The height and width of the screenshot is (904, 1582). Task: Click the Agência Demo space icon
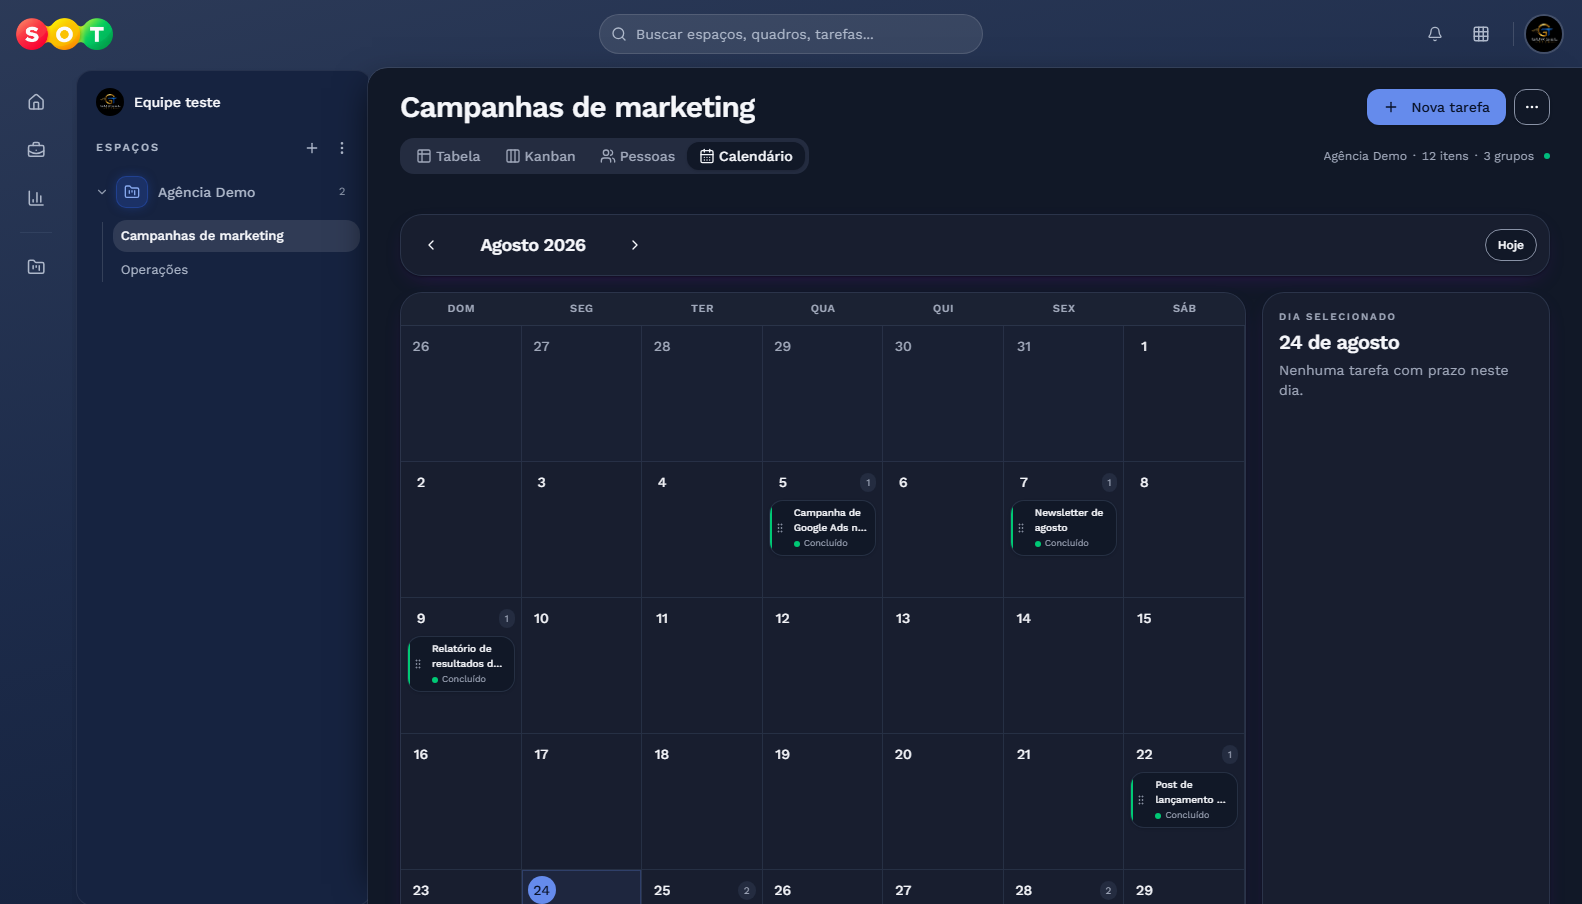(x=132, y=192)
